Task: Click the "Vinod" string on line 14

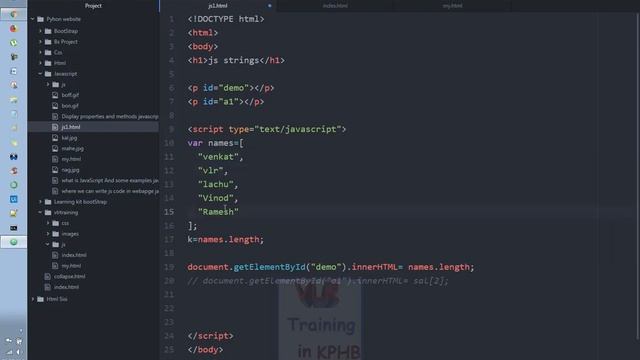Action: click(216, 198)
